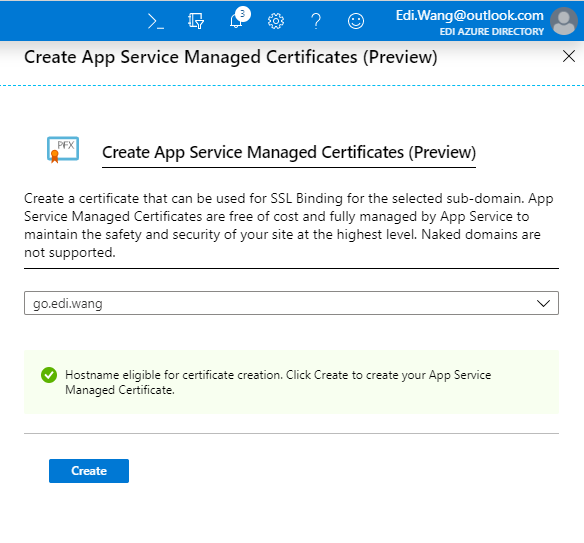Open the account avatar picture
The width and height of the screenshot is (584, 543).
tap(564, 21)
